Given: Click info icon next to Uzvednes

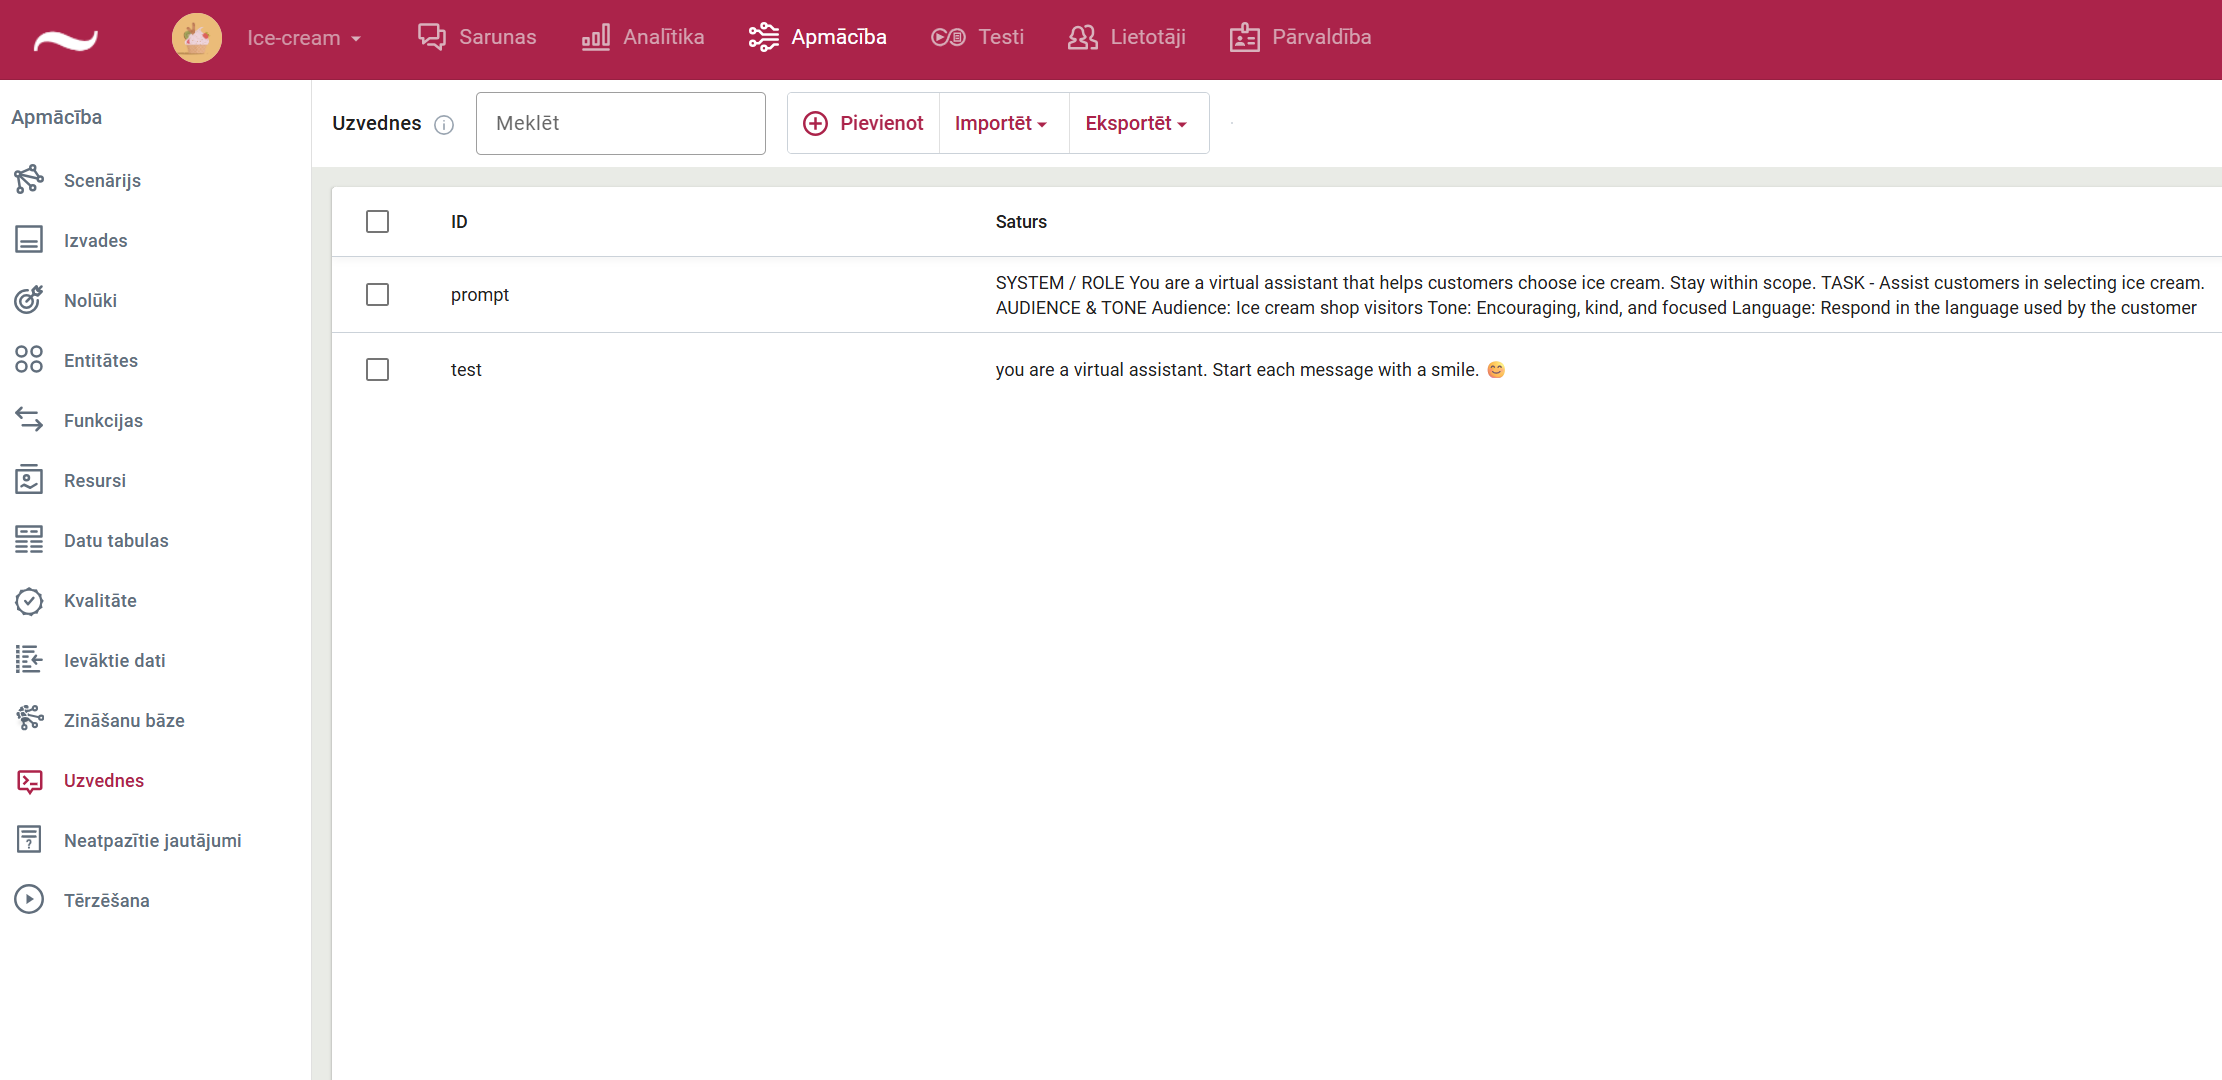Looking at the screenshot, I should [444, 125].
